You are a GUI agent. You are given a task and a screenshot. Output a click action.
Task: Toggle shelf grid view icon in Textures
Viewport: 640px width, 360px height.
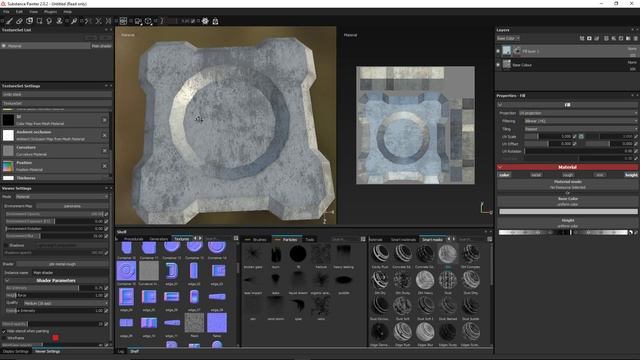click(236, 238)
